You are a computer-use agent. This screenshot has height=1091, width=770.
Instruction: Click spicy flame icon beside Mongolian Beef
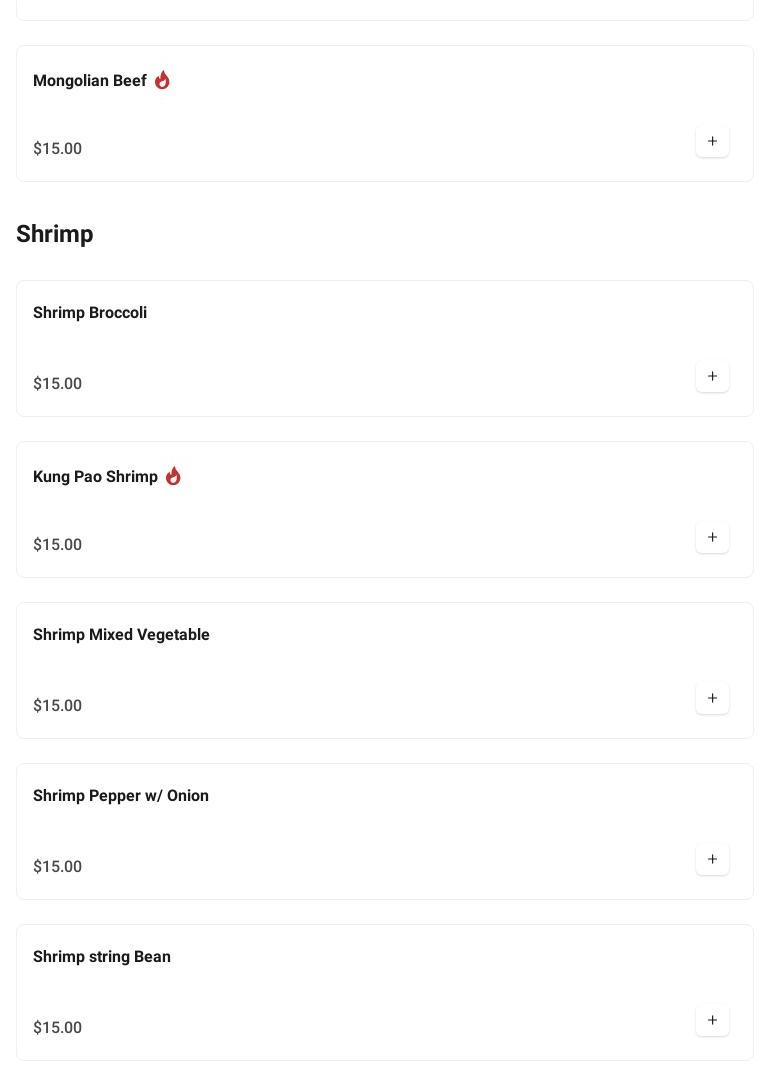[x=162, y=80]
